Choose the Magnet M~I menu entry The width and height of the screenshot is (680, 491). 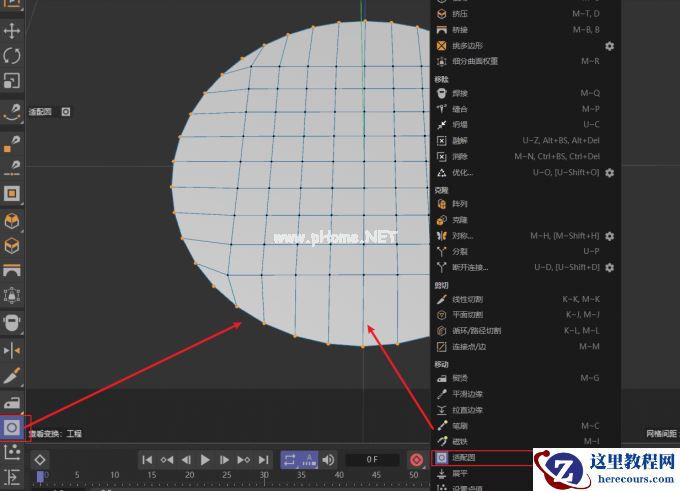tap(525, 442)
